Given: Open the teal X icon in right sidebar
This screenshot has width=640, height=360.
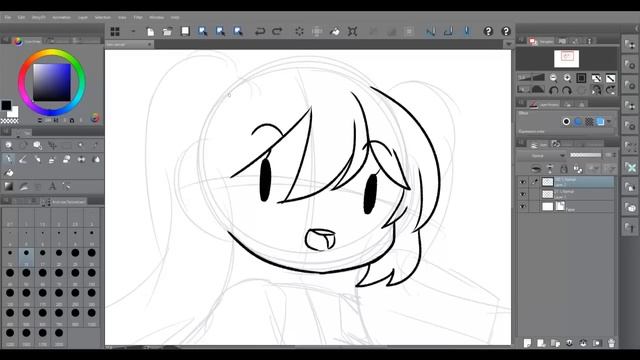Looking at the screenshot, I should [x=630, y=167].
